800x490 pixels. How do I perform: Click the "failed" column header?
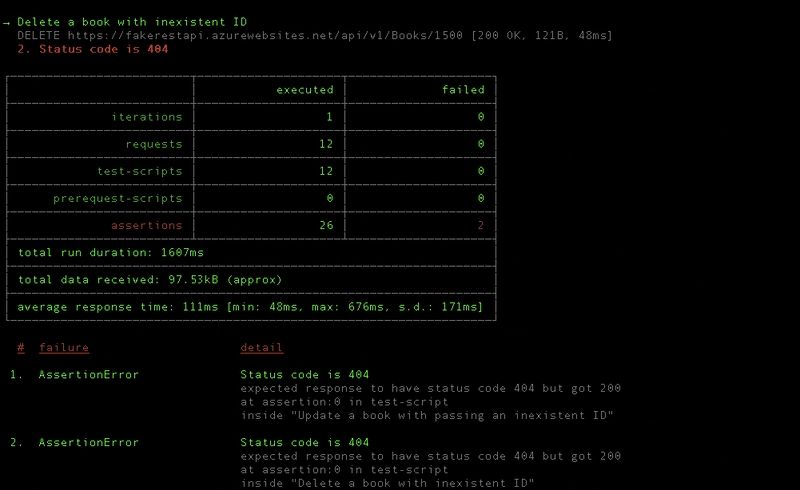[x=463, y=90]
